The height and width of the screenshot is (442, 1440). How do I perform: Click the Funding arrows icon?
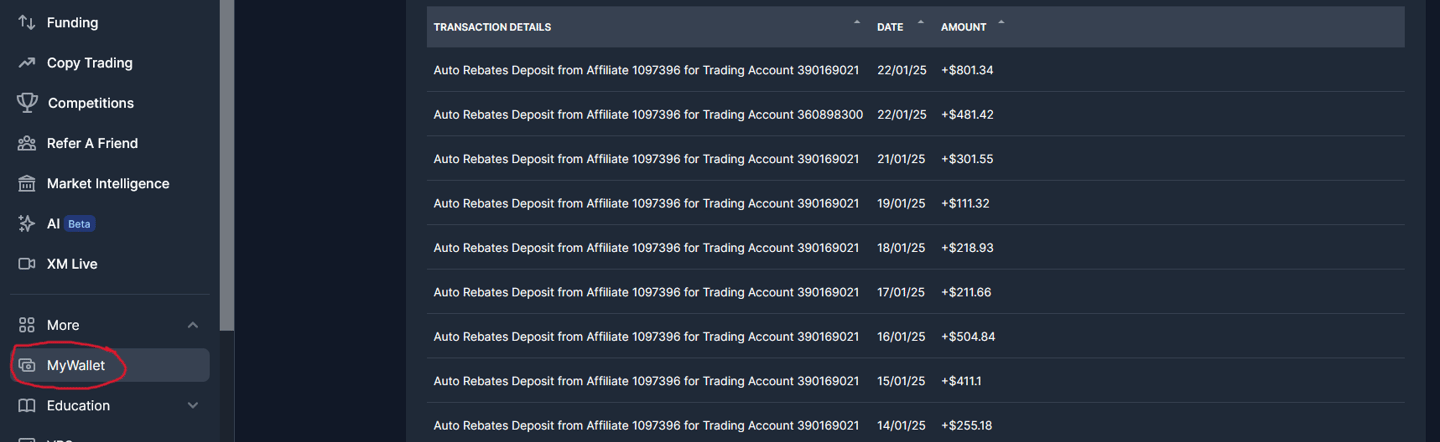27,22
